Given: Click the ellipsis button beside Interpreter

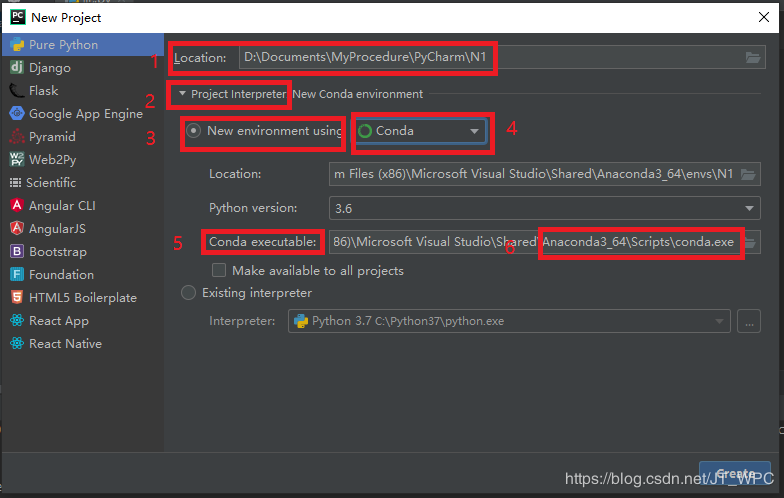Looking at the screenshot, I should (749, 321).
